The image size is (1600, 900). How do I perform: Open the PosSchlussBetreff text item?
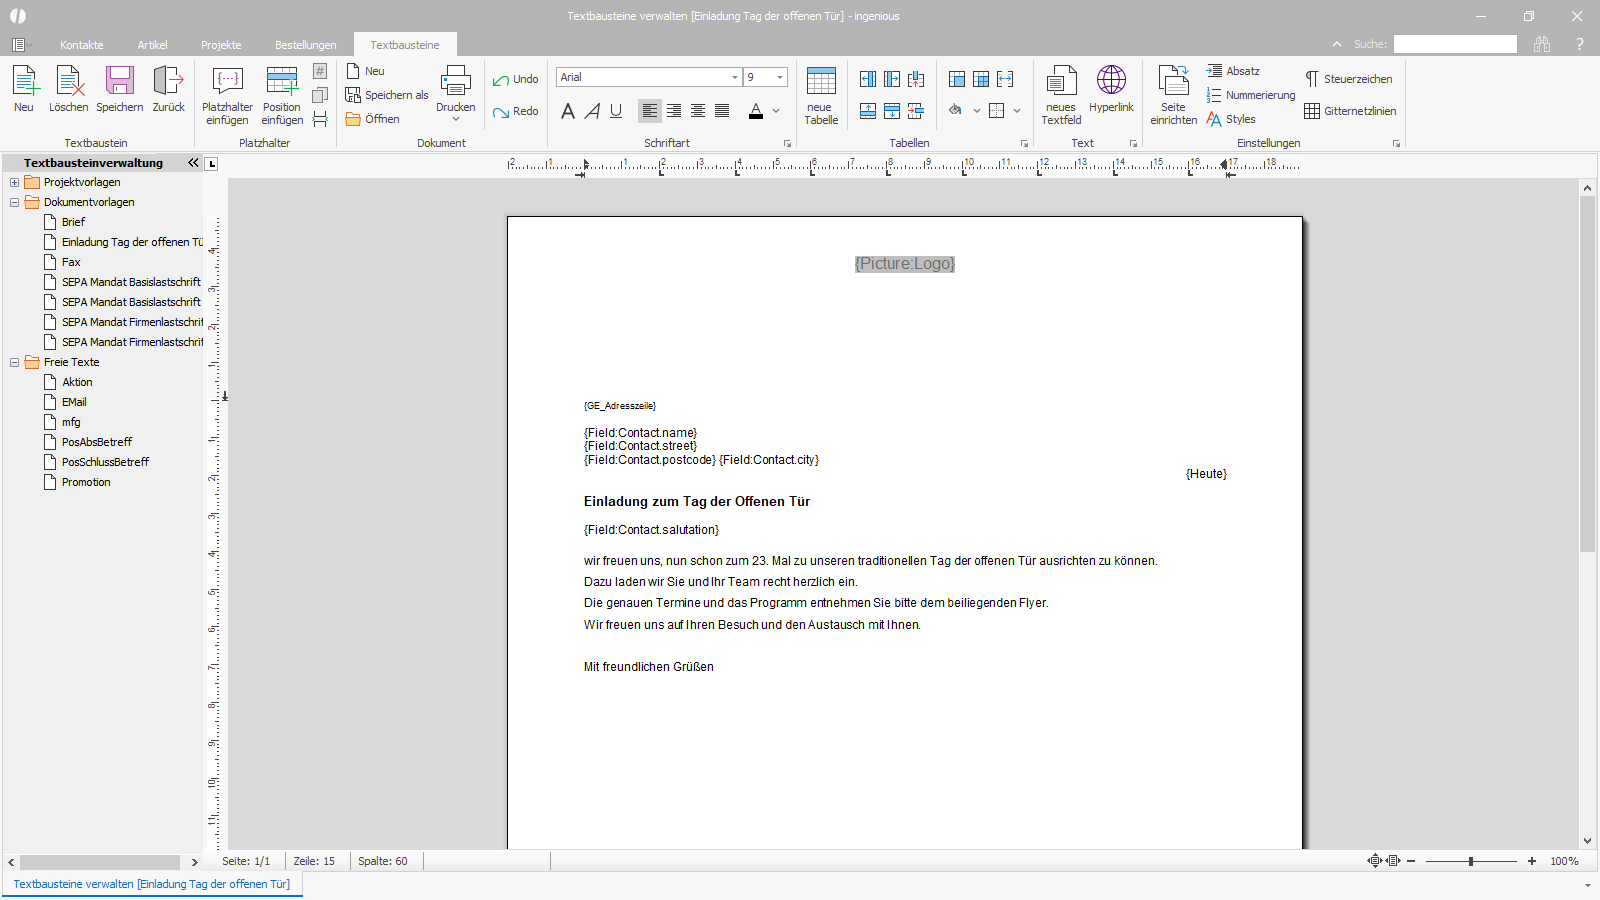105,462
